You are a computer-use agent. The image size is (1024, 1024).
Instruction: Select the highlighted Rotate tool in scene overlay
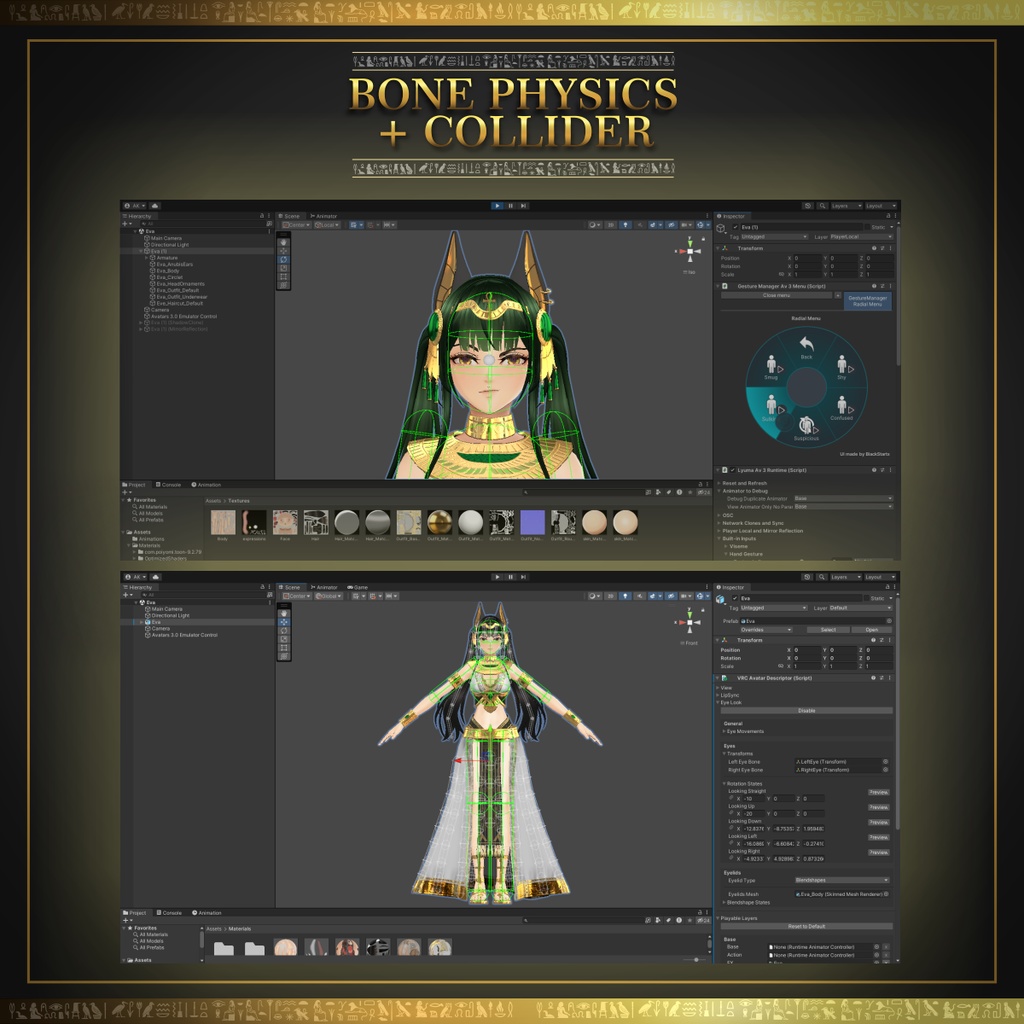[283, 259]
